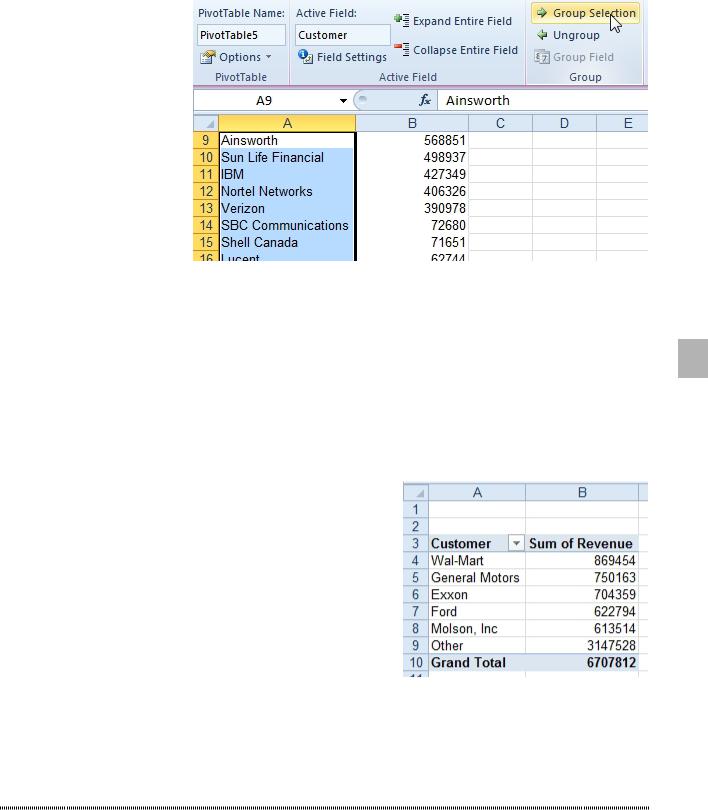Open the Customer filter dropdown in lower table
The image size is (708, 810).
click(x=516, y=543)
